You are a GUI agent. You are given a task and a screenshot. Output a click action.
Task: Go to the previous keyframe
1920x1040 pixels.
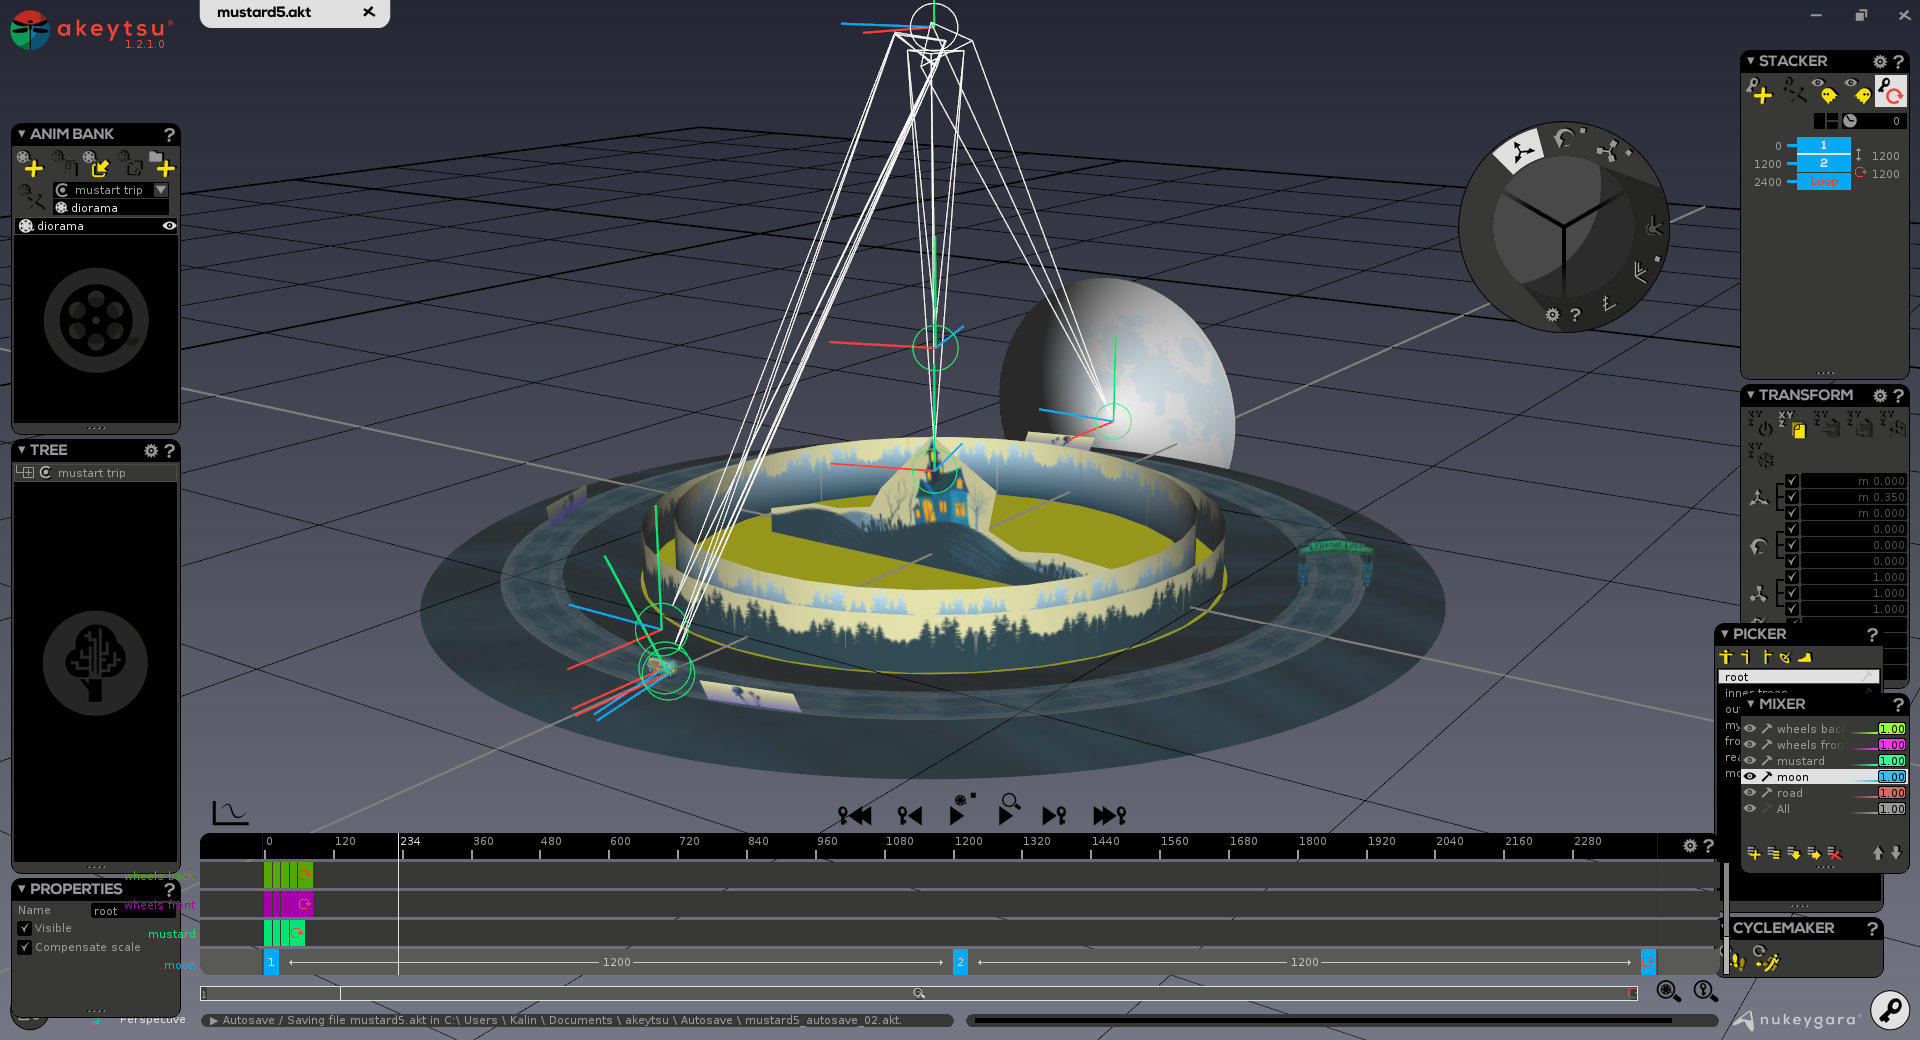coord(909,816)
